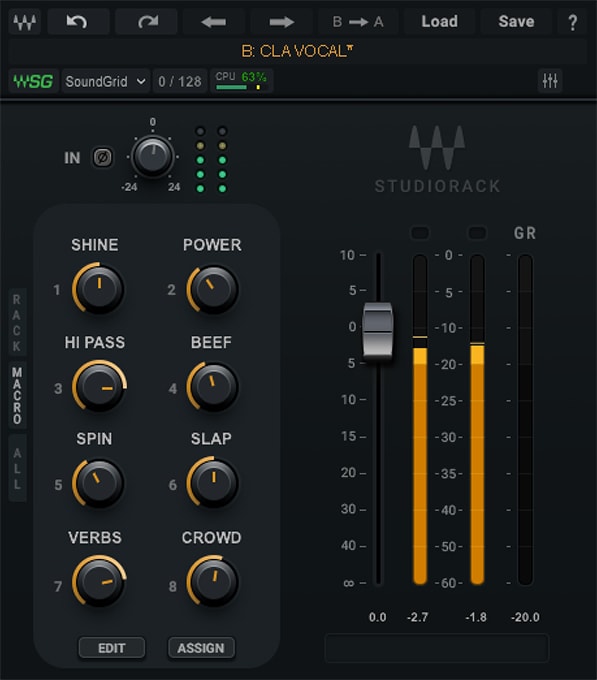Screen dimensions: 597x680
Task: Click the fader value 0.0 readout
Action: point(378,617)
